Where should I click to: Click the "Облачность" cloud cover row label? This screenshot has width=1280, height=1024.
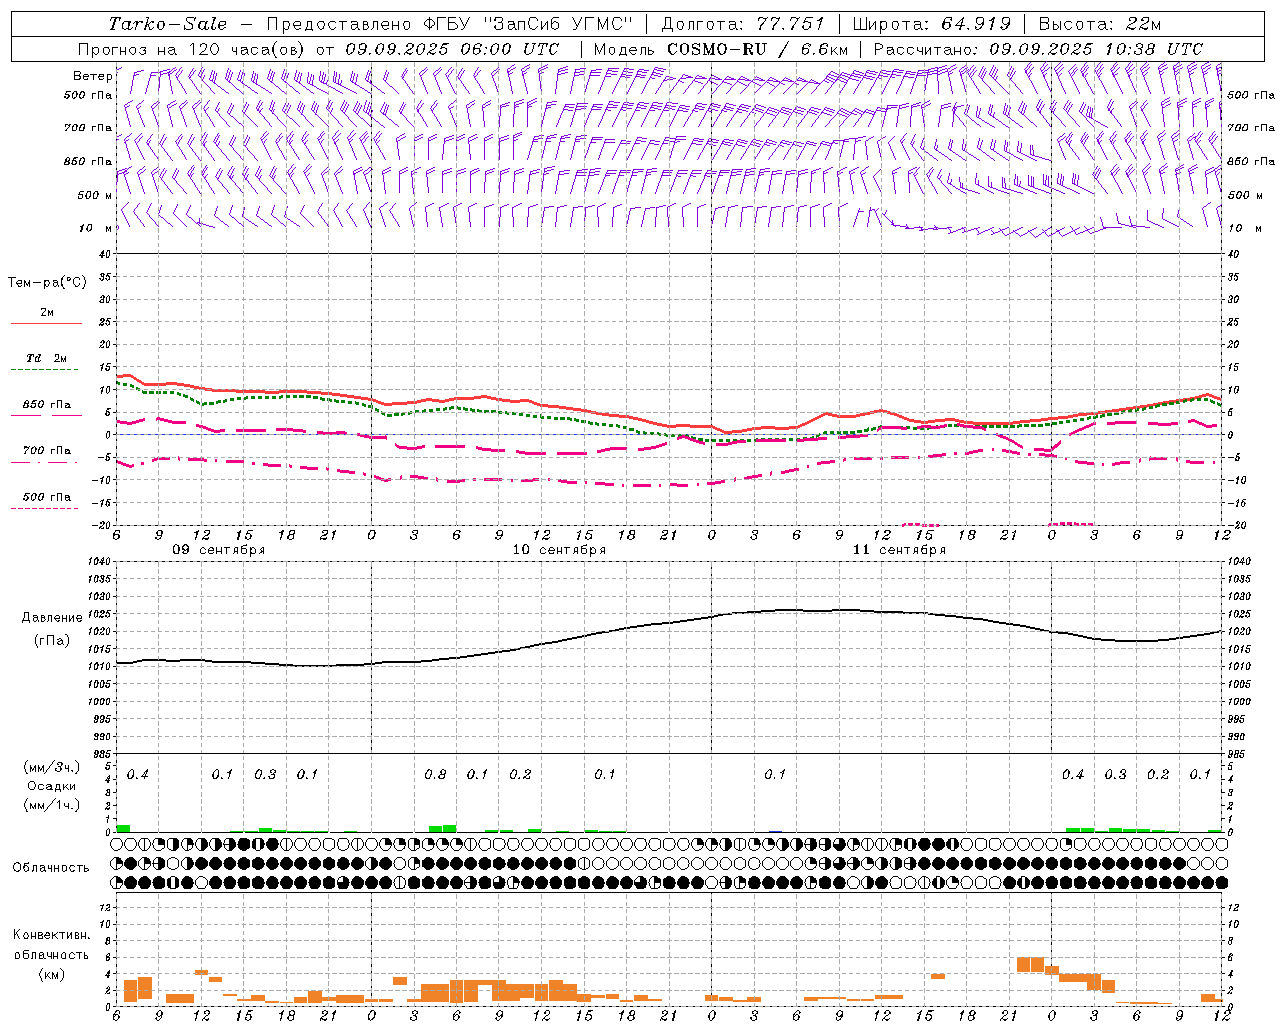click(x=51, y=867)
